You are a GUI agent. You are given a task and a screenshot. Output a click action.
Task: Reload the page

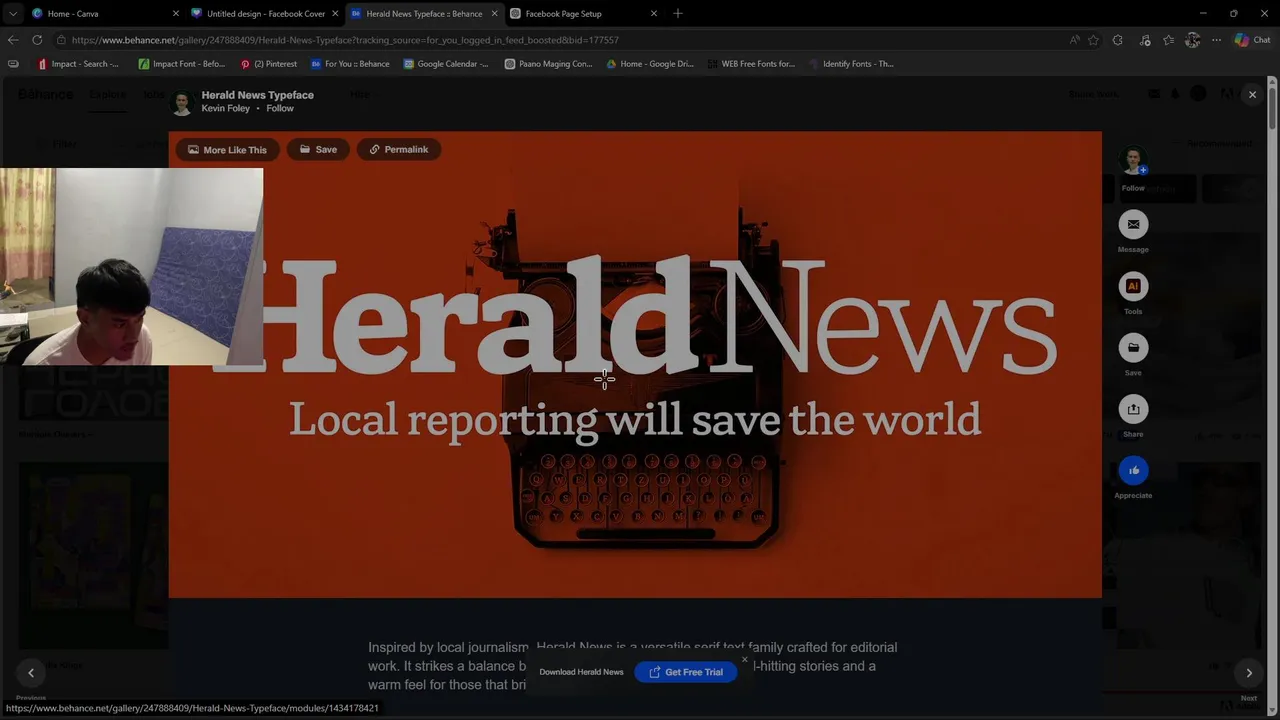(x=37, y=40)
